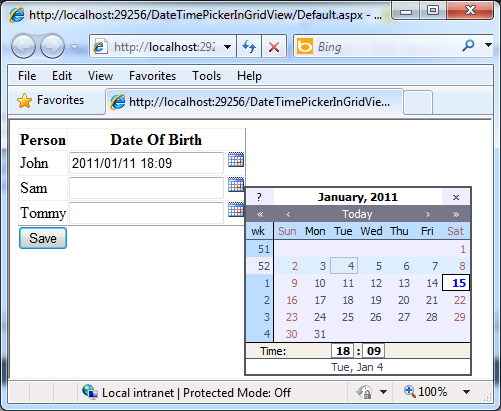Expand the address bar URL dropdown

[x=227, y=47]
